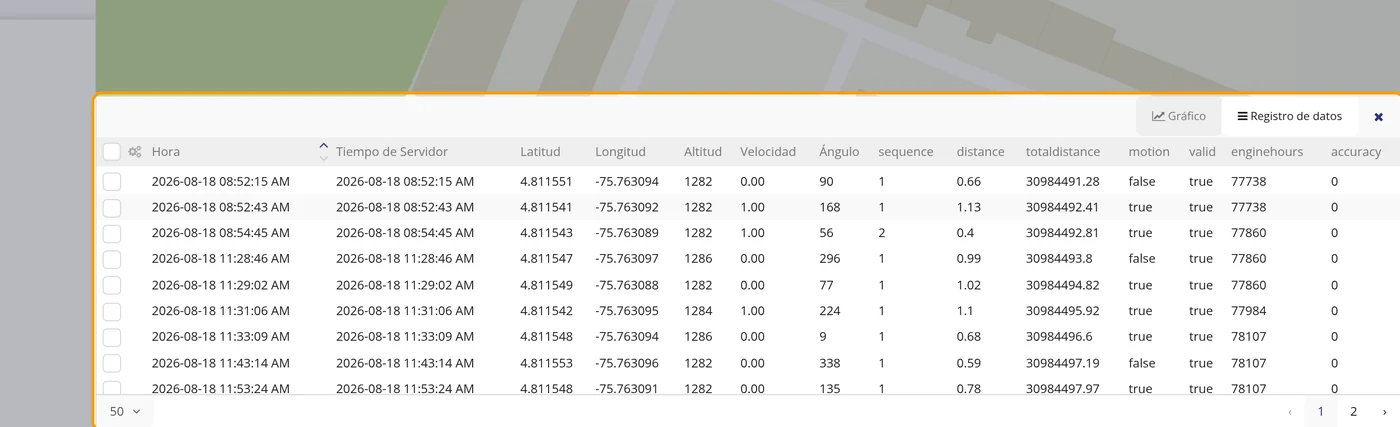Click totaldistance value 30984492.81

click(x=1063, y=233)
